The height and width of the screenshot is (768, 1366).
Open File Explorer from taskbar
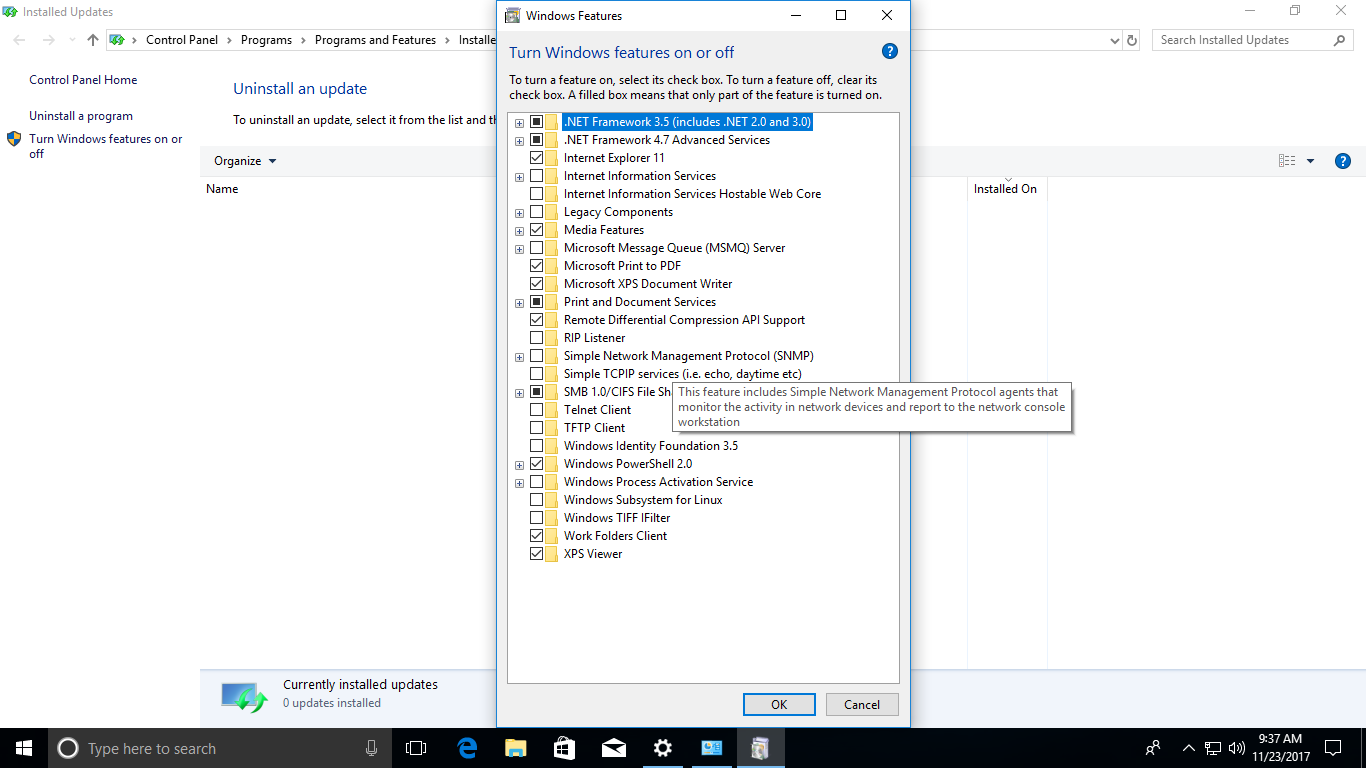click(x=516, y=748)
